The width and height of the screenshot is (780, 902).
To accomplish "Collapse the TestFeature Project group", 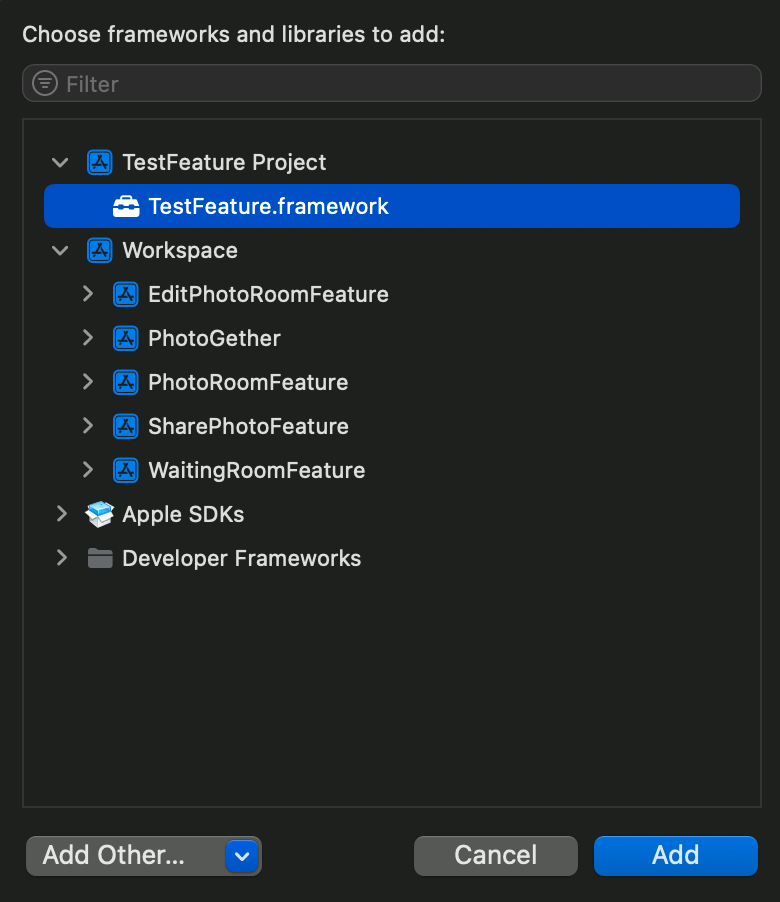I will (61, 162).
